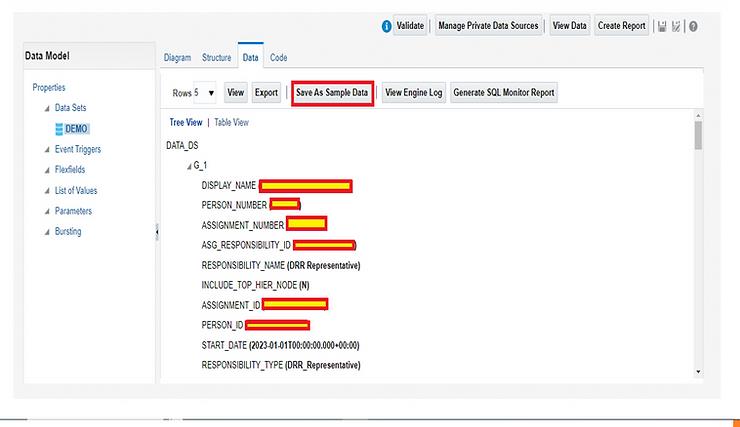Open Manage Private Data Sources

(488, 25)
